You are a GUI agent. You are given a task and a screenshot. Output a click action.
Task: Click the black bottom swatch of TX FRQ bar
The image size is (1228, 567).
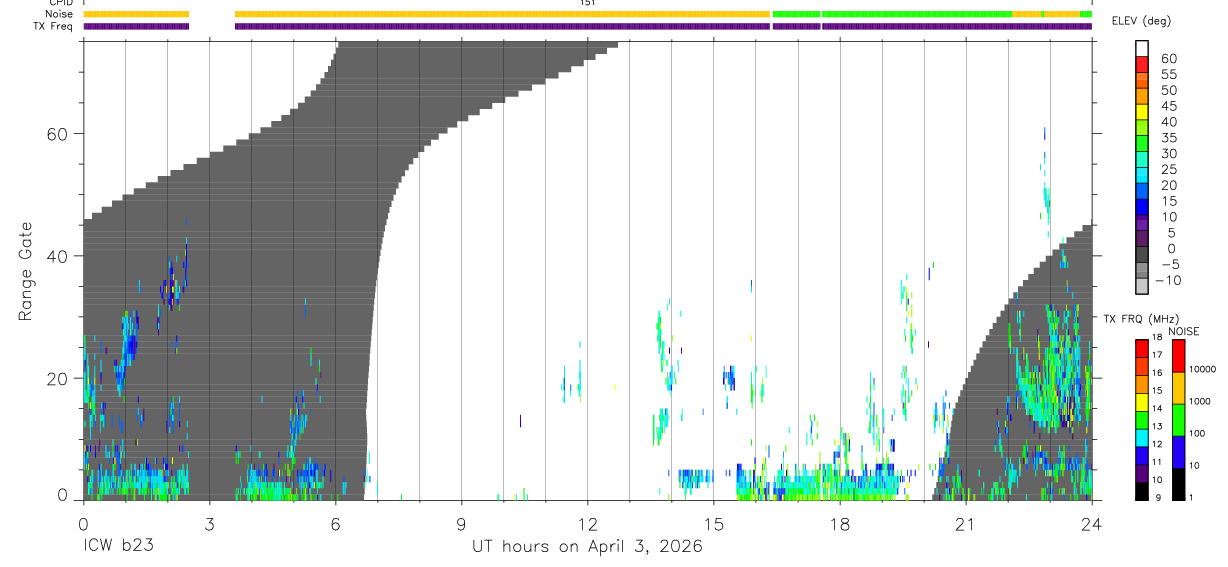click(1142, 489)
